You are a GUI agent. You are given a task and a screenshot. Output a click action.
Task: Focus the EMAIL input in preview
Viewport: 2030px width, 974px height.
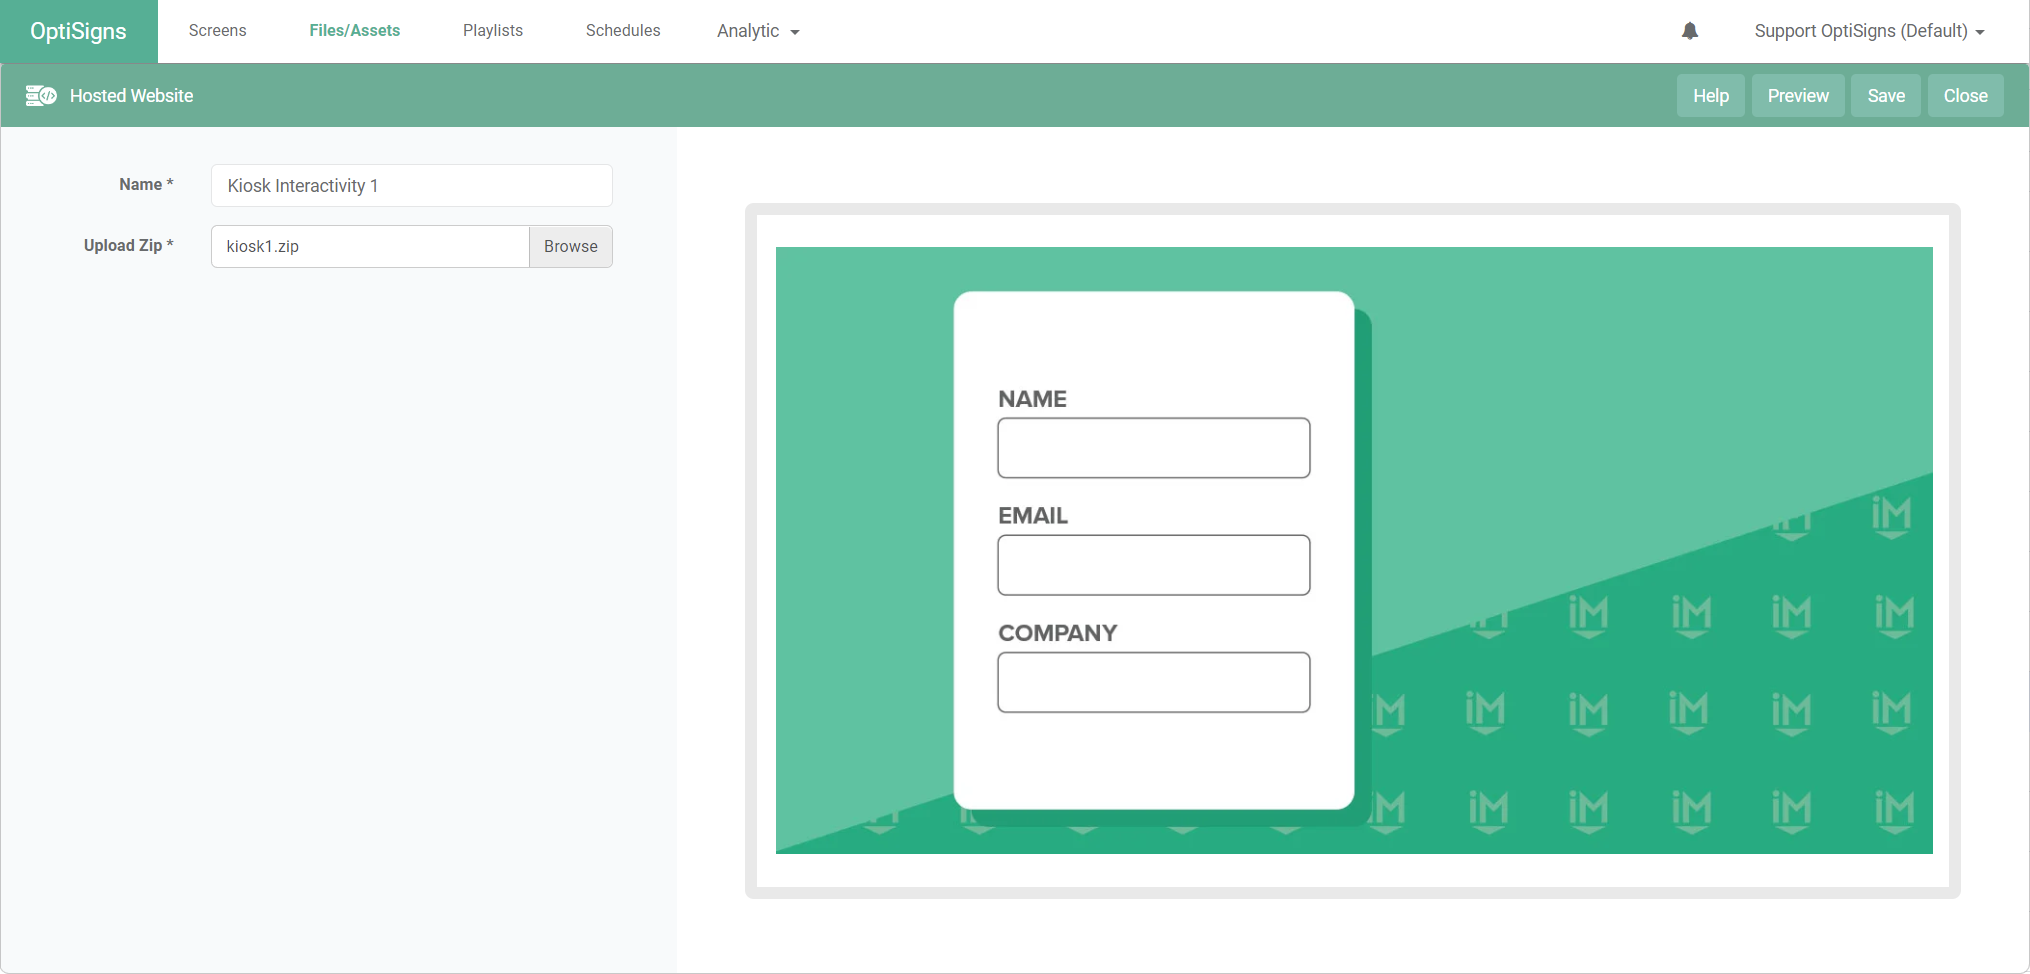point(1153,565)
